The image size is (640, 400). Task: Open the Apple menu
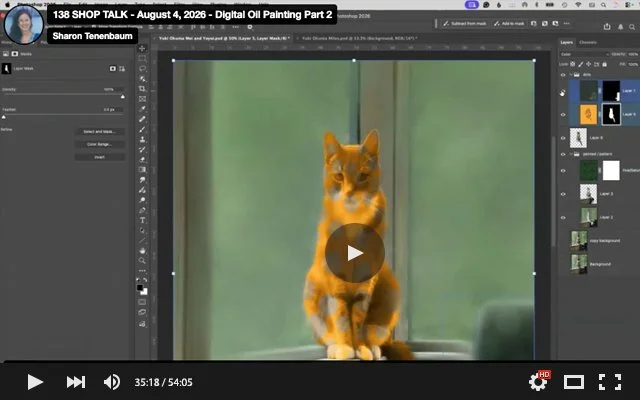click(7, 4)
